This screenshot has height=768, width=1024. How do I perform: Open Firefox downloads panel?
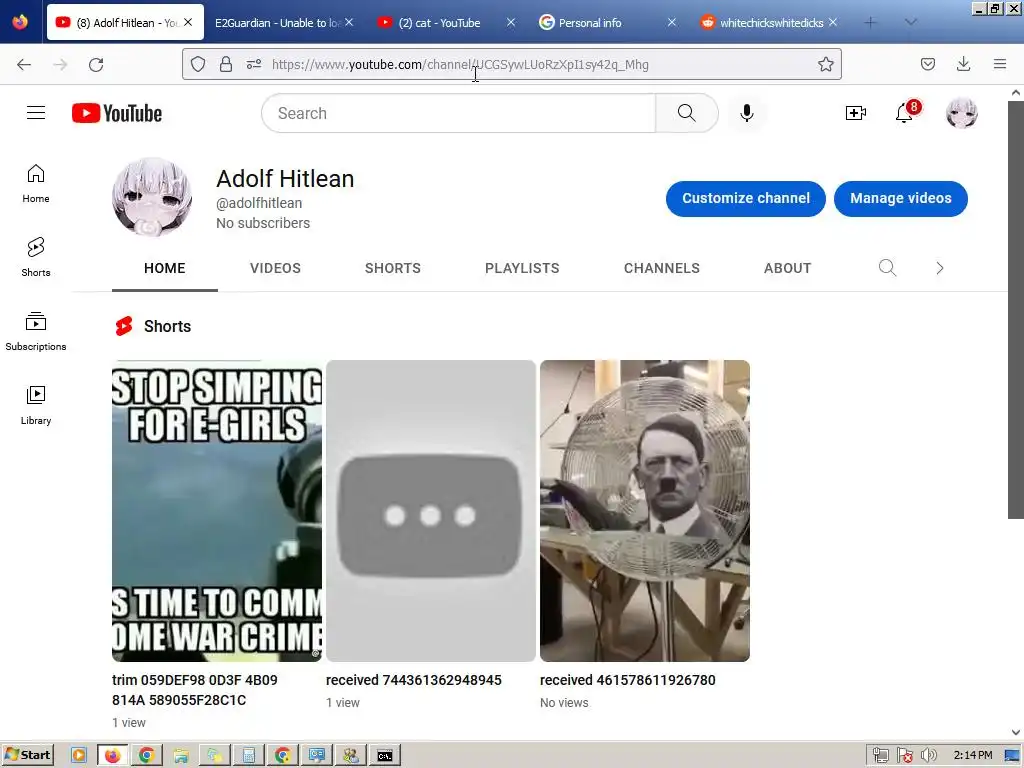(963, 64)
